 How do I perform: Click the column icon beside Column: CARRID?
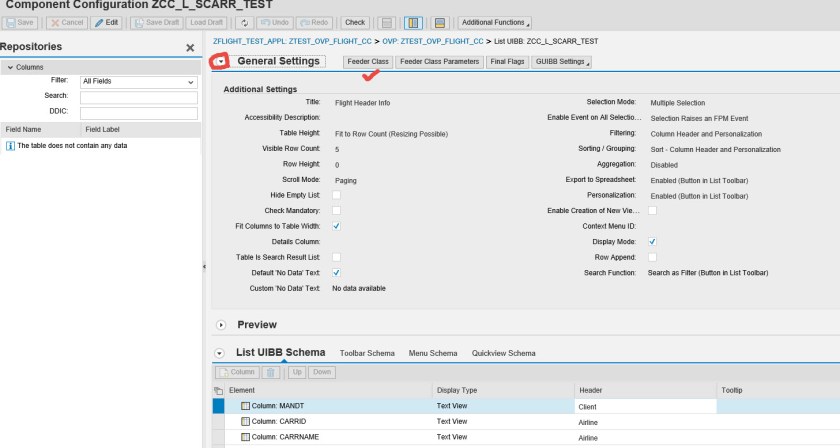pyautogui.click(x=245, y=422)
